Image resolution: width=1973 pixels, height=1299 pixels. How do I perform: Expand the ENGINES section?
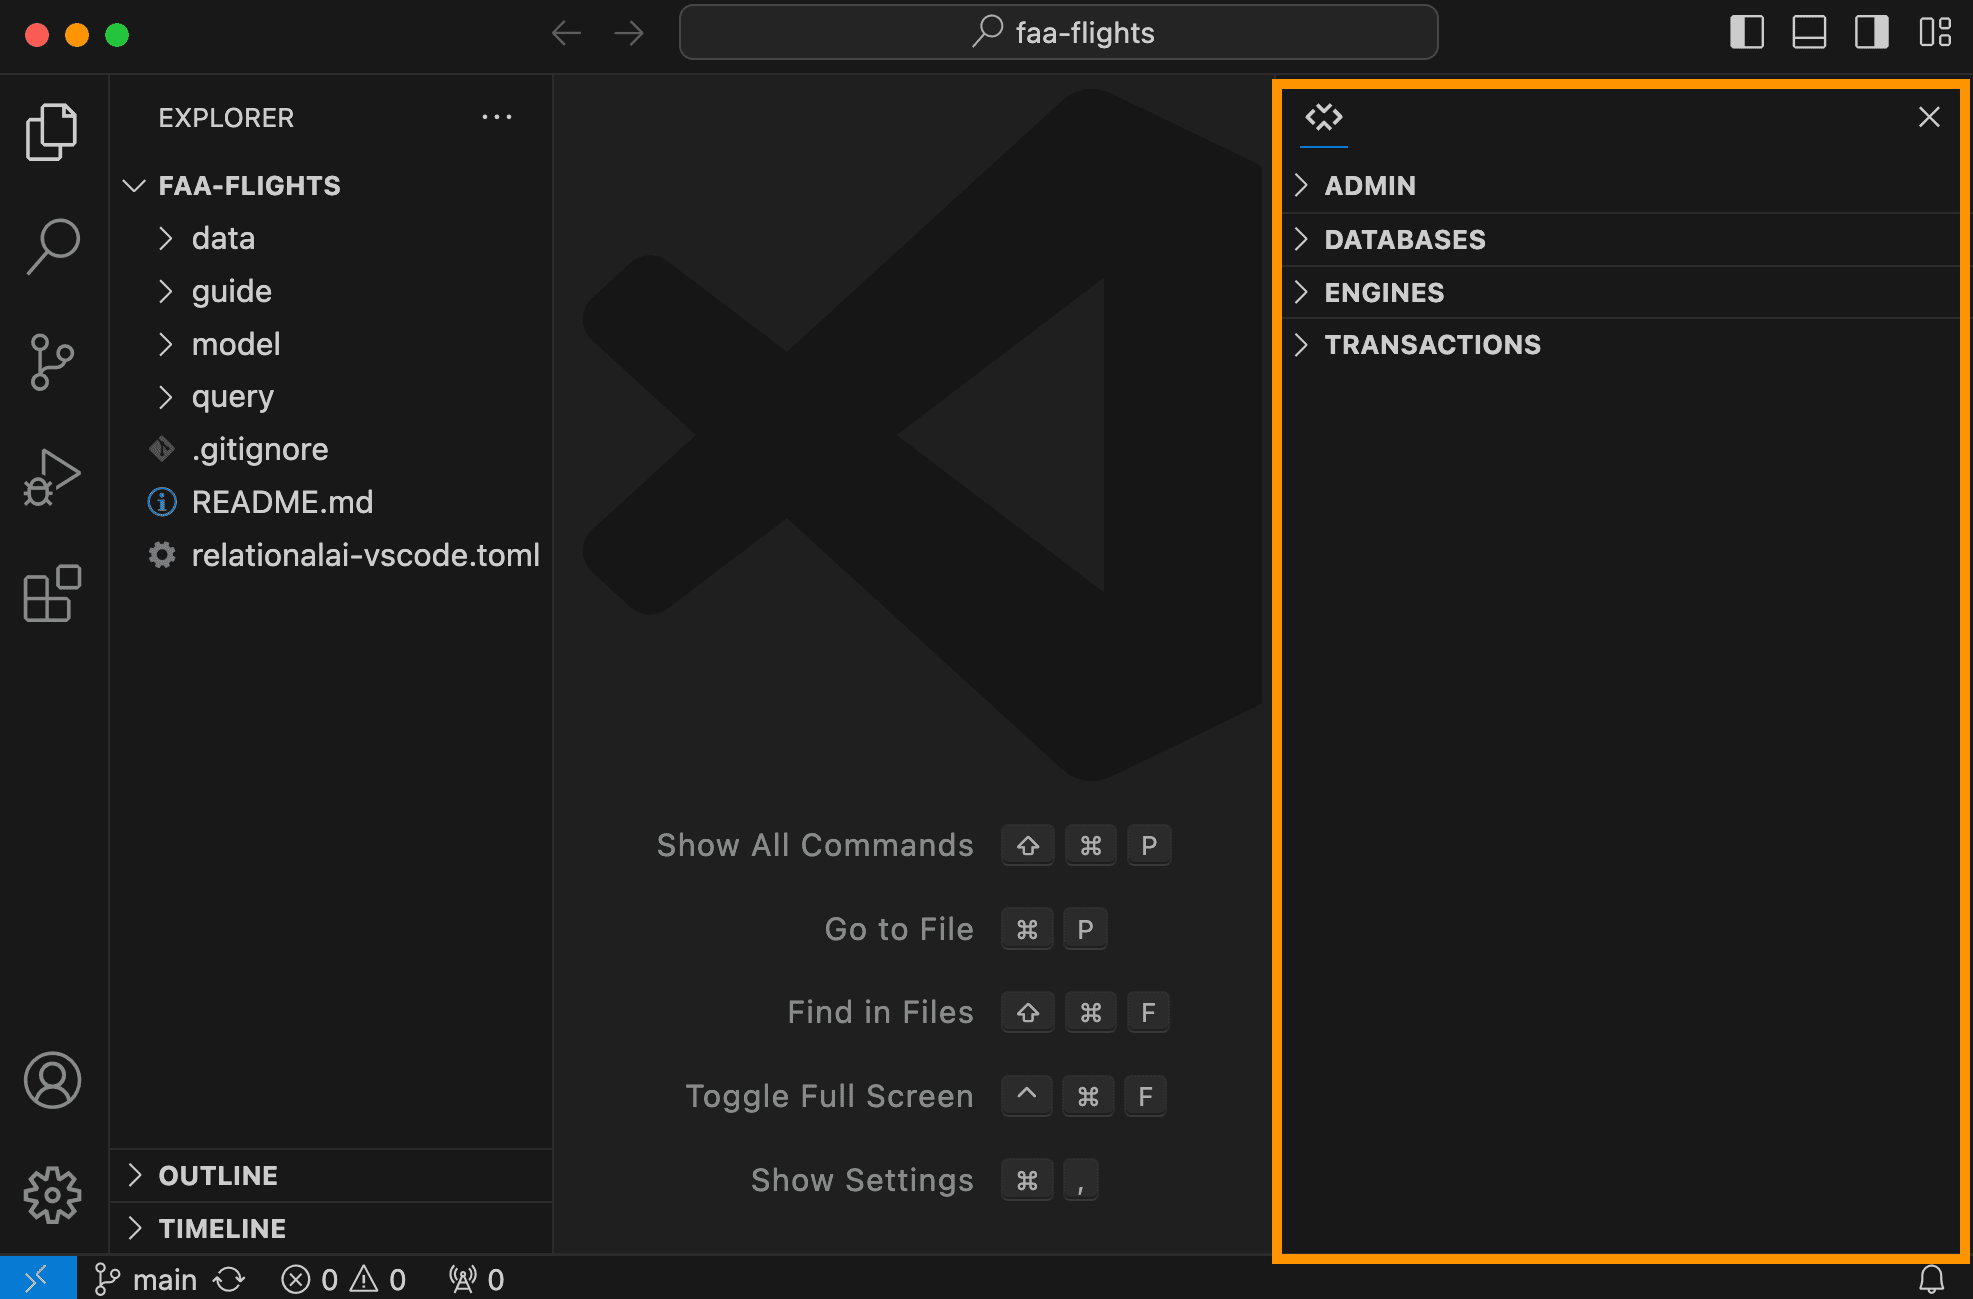[x=1621, y=293]
